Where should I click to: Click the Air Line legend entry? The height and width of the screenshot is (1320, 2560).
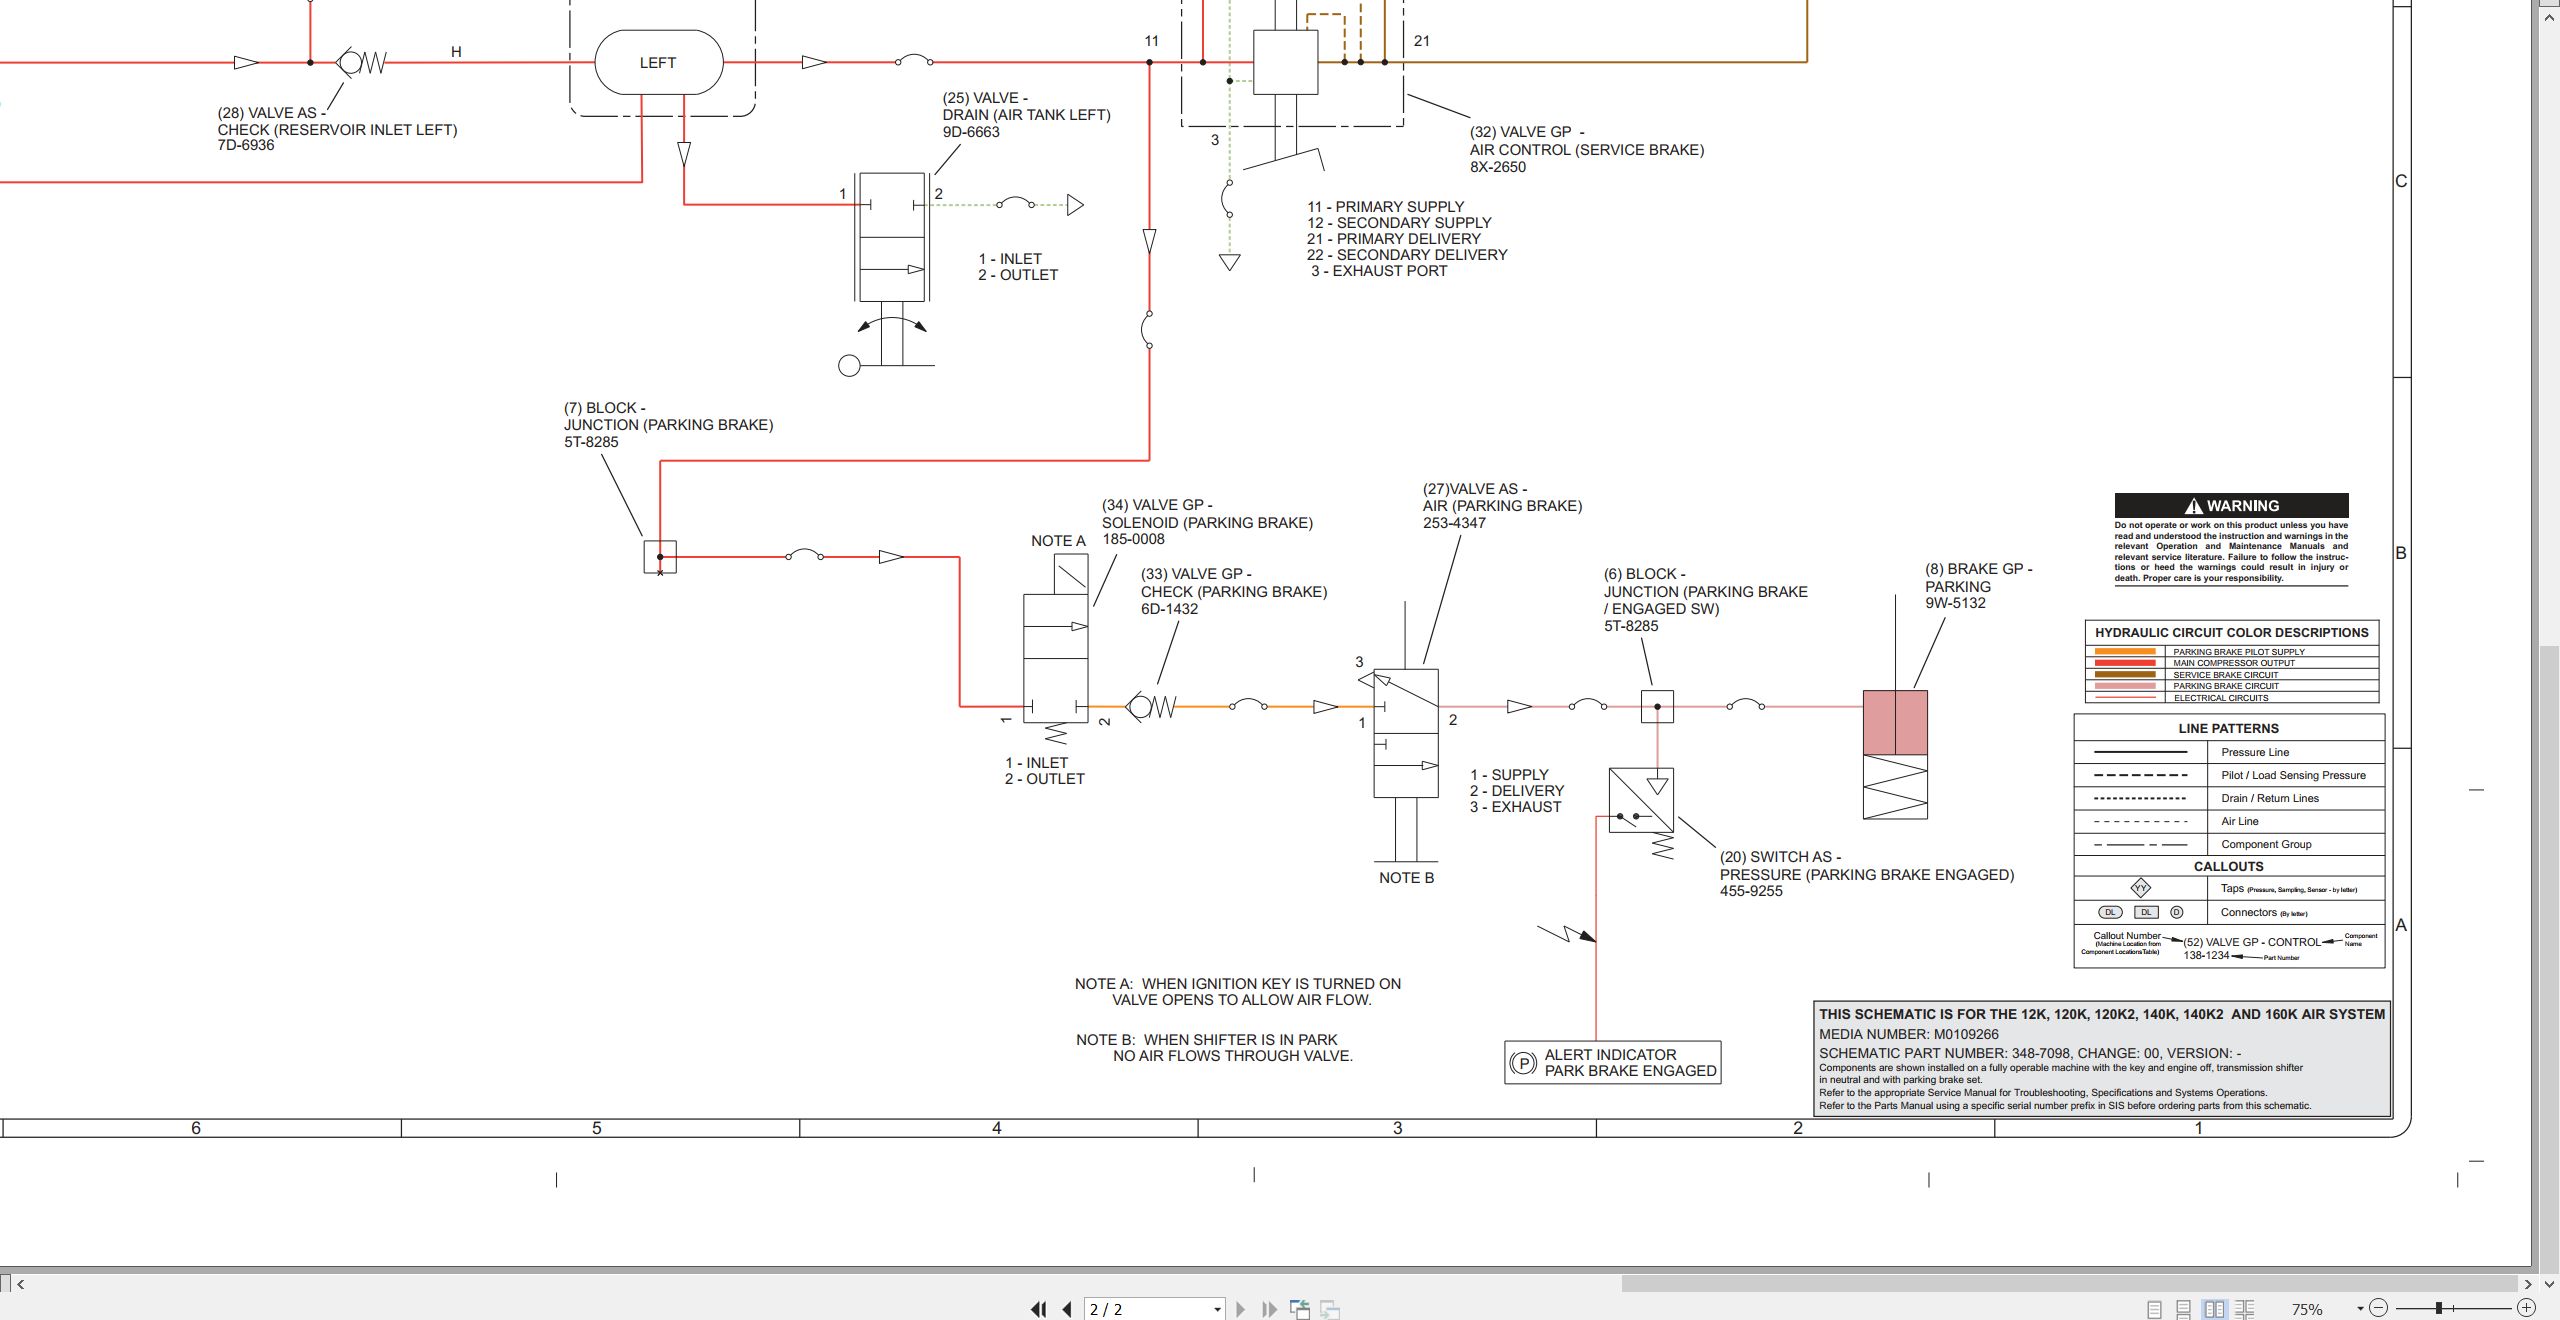click(2229, 821)
